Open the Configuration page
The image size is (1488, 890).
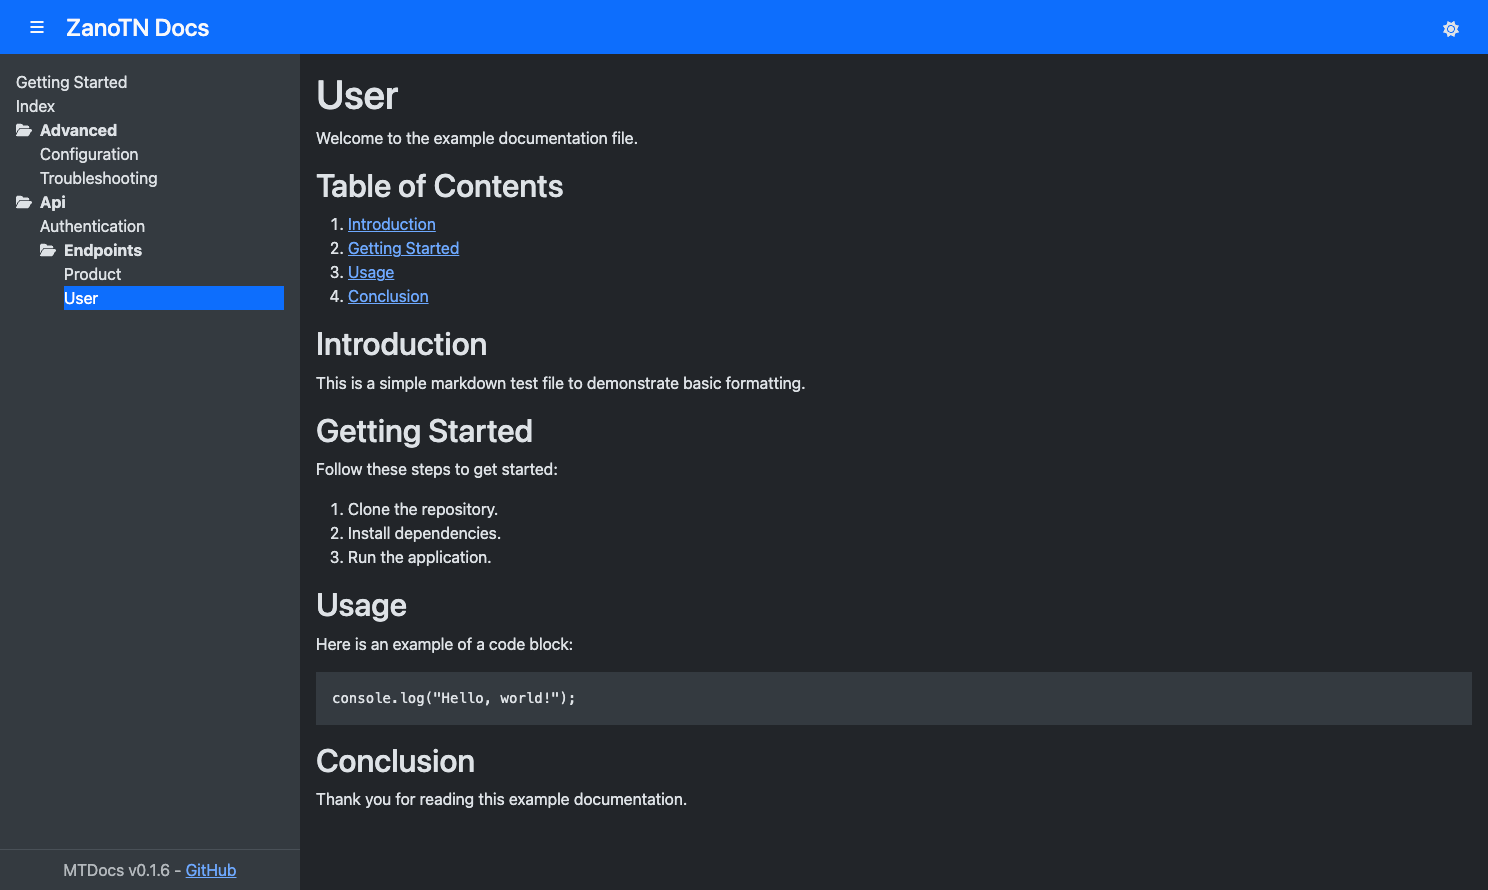pyautogui.click(x=89, y=154)
